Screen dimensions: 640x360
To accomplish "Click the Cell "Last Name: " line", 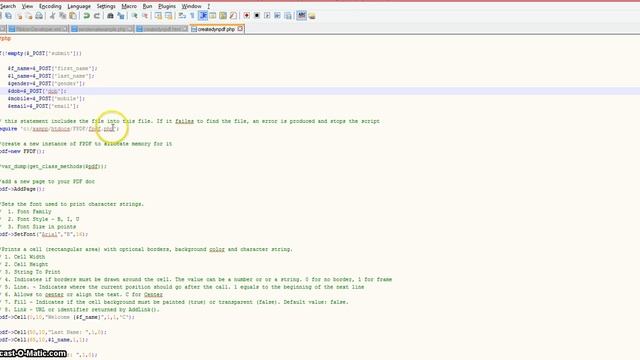I will [x=53, y=332].
